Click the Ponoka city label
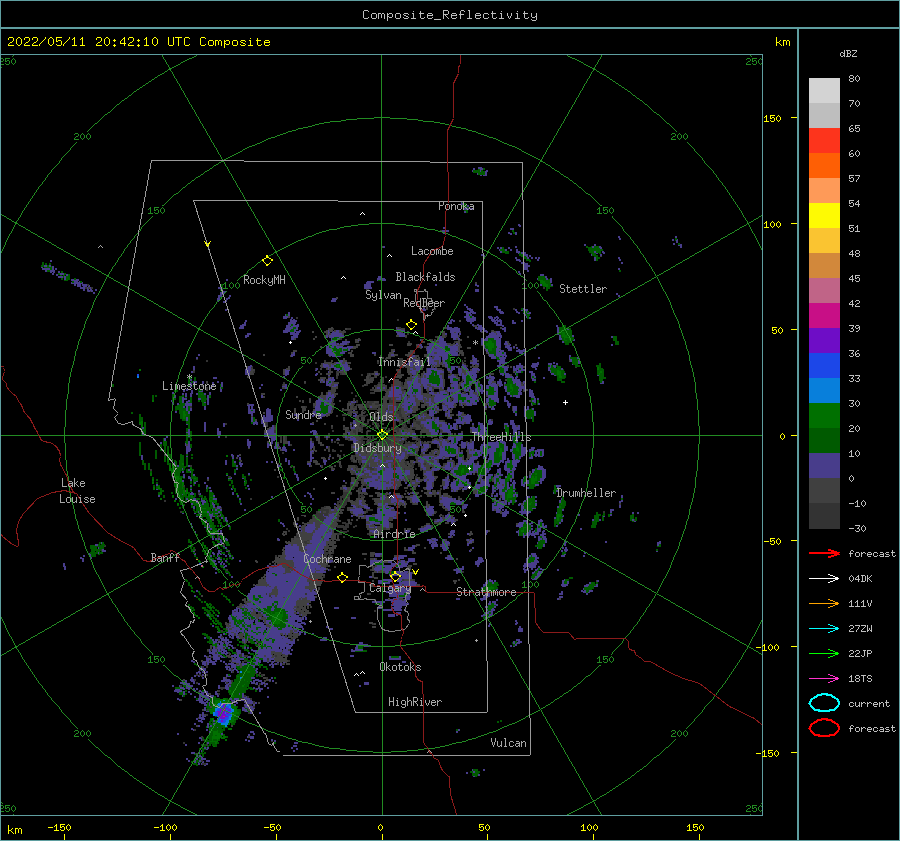Image resolution: width=900 pixels, height=841 pixels. pos(456,206)
